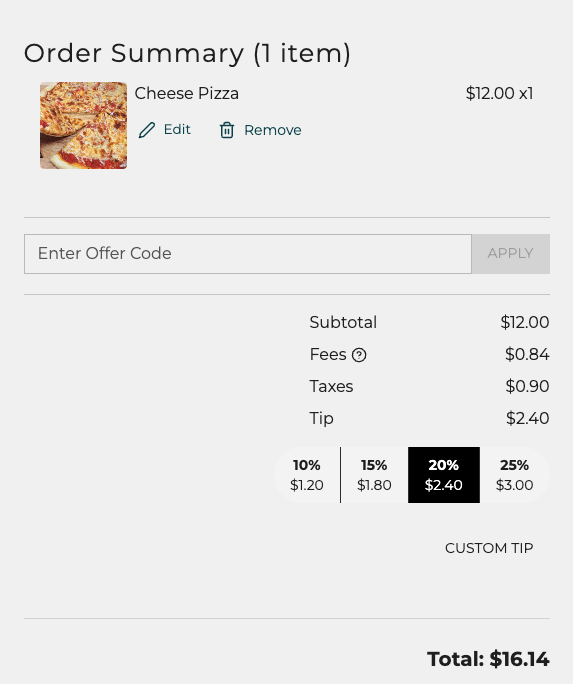Viewport: 573px width, 684px height.
Task: Click the $12.00 x1 item price
Action: point(499,93)
